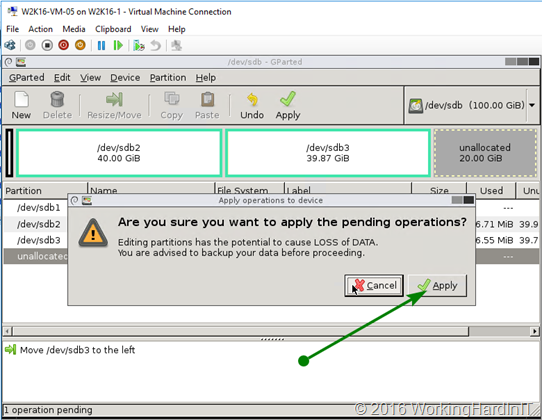Screen dimensions: 542x420
Task: Select the unallocated 20.00 GiB block
Action: [485, 153]
